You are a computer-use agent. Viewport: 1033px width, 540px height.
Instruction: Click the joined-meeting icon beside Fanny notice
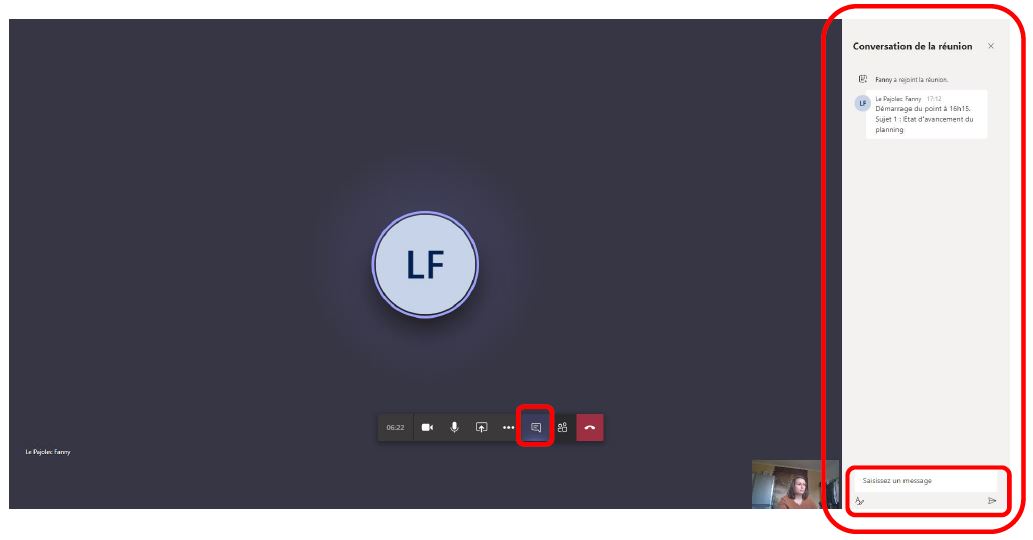862,79
